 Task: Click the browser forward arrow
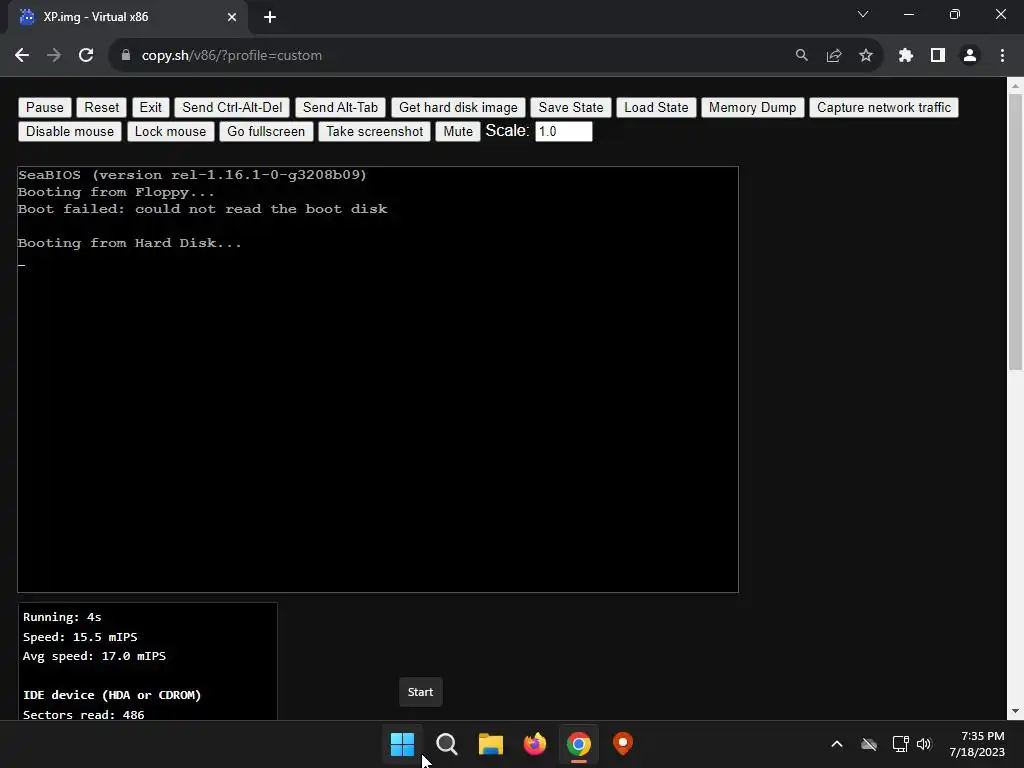point(54,56)
